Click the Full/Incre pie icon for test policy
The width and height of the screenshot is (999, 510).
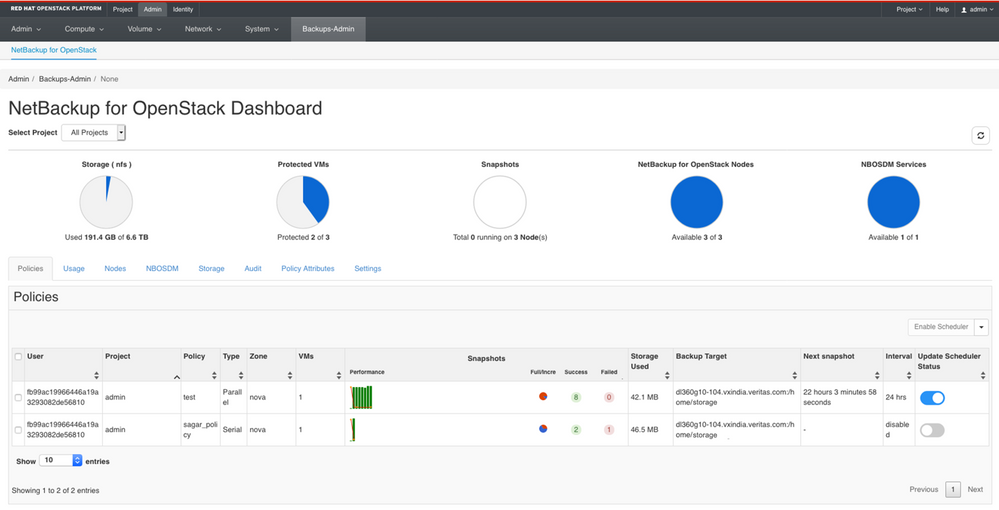(x=543, y=397)
